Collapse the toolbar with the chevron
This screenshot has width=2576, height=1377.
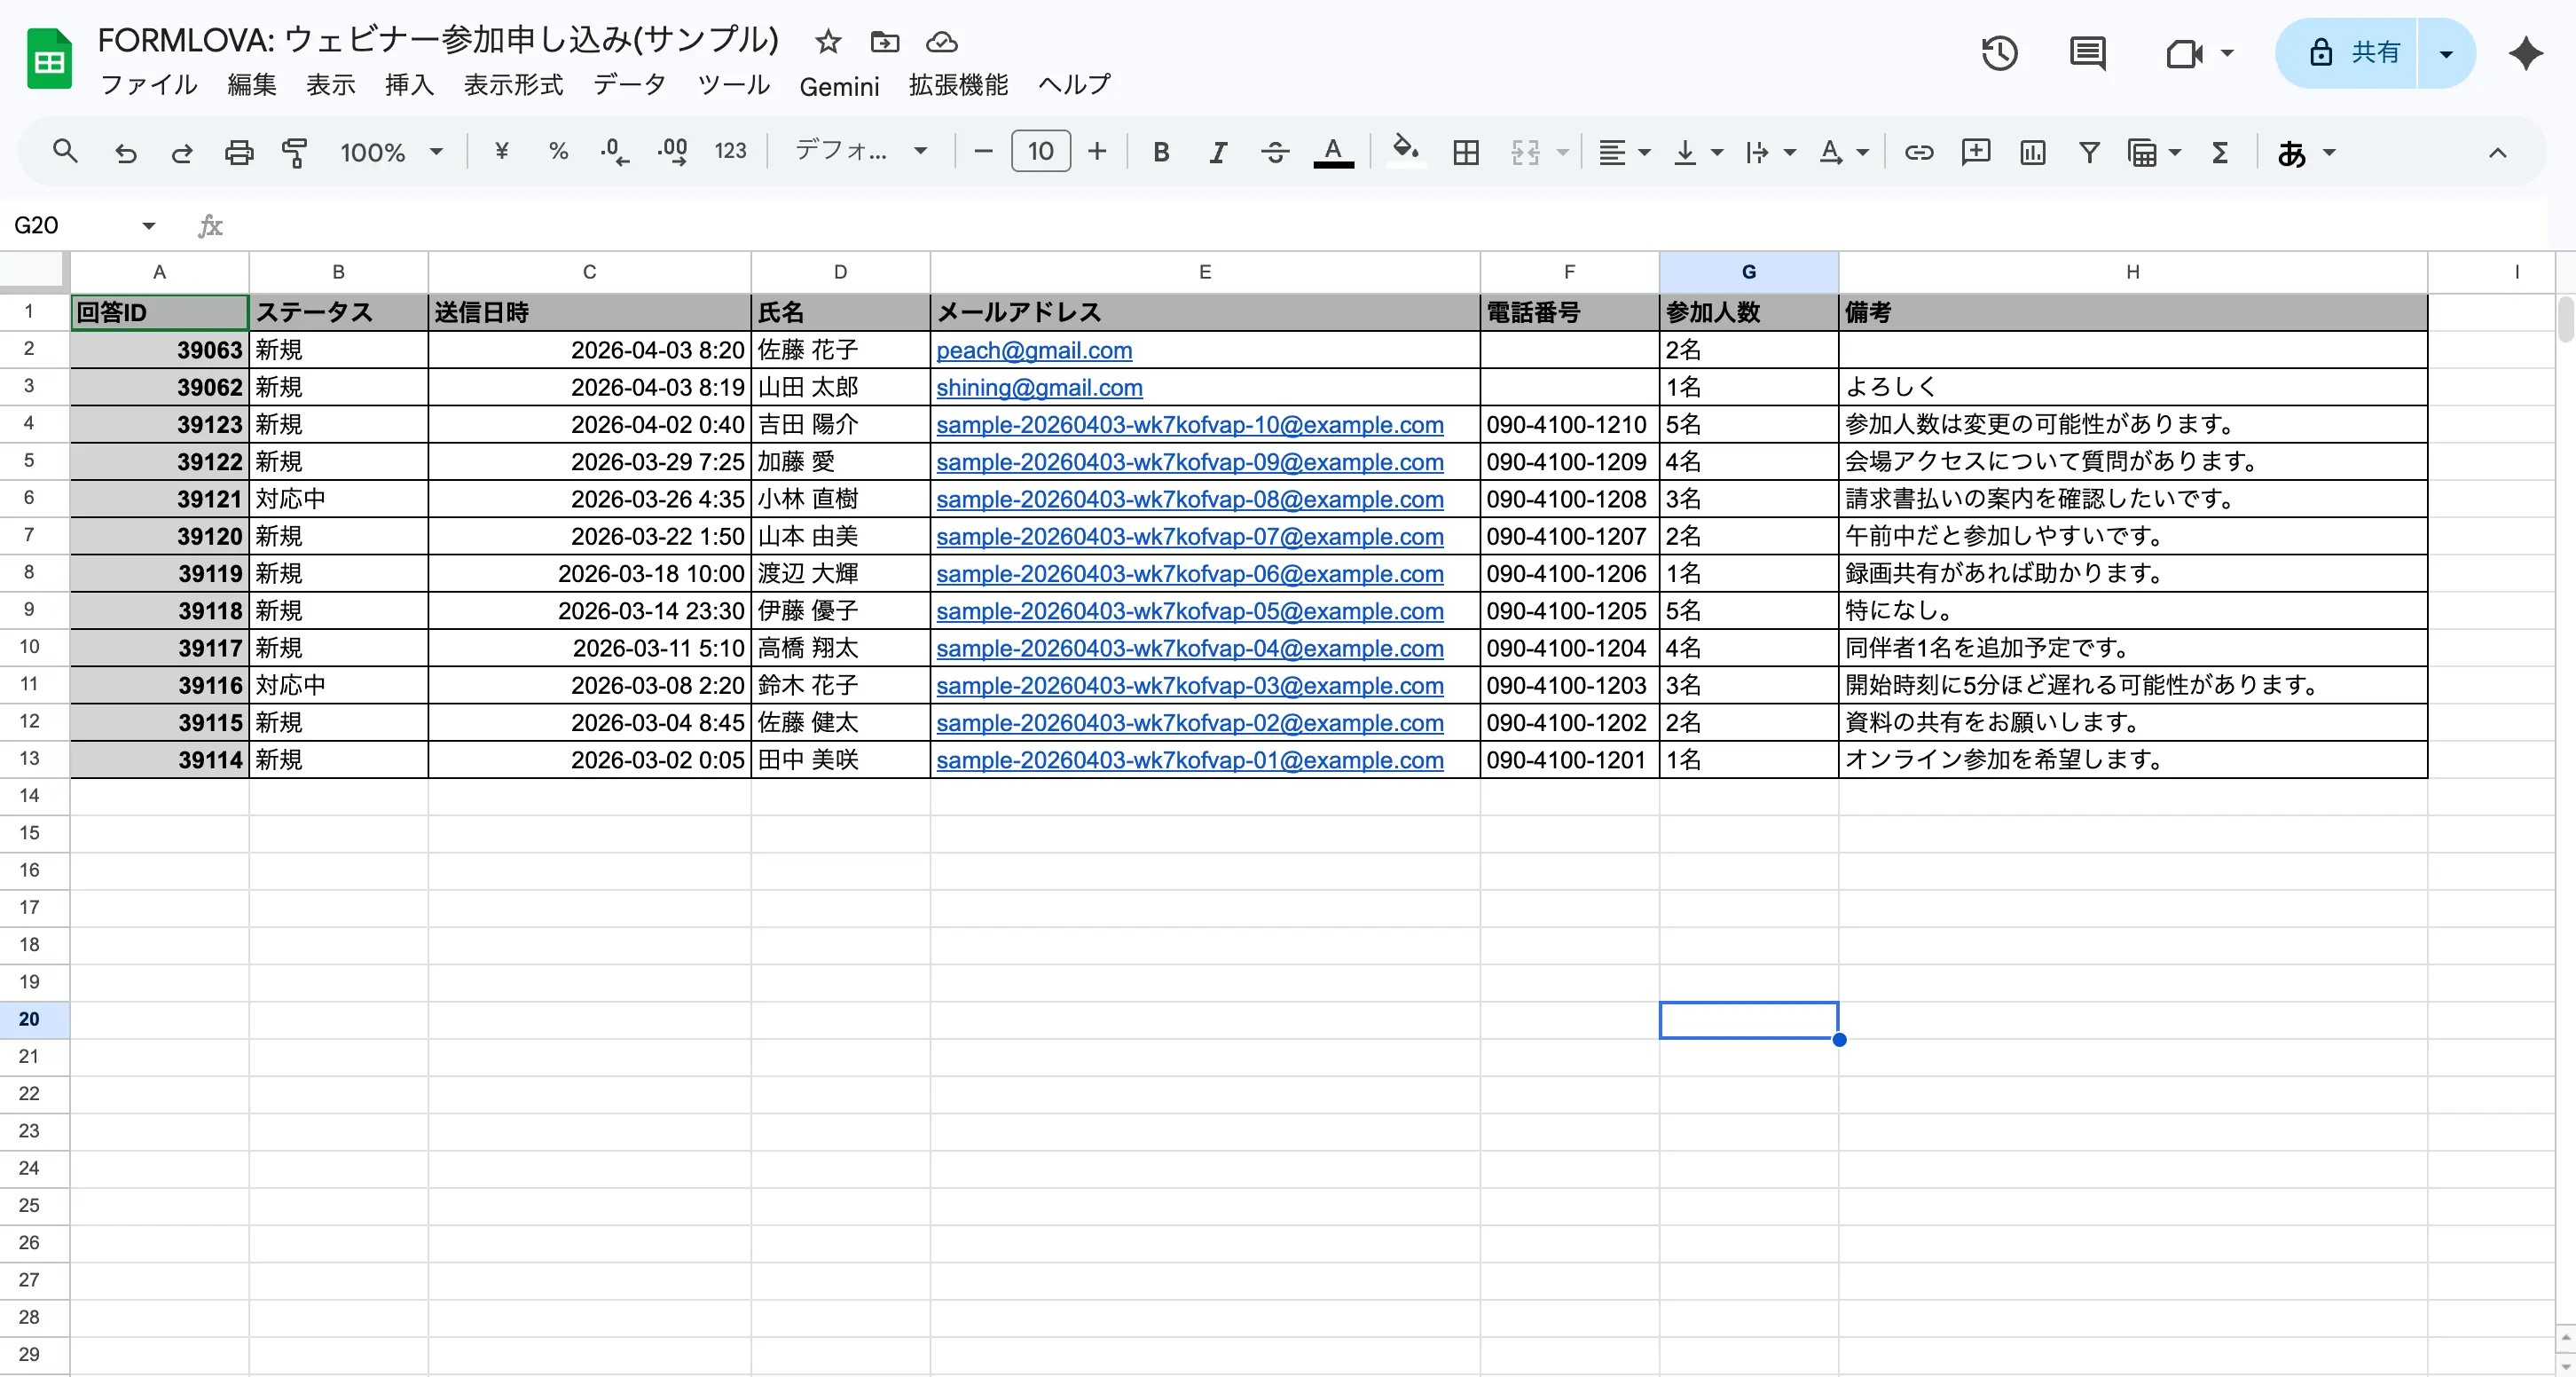[2498, 153]
